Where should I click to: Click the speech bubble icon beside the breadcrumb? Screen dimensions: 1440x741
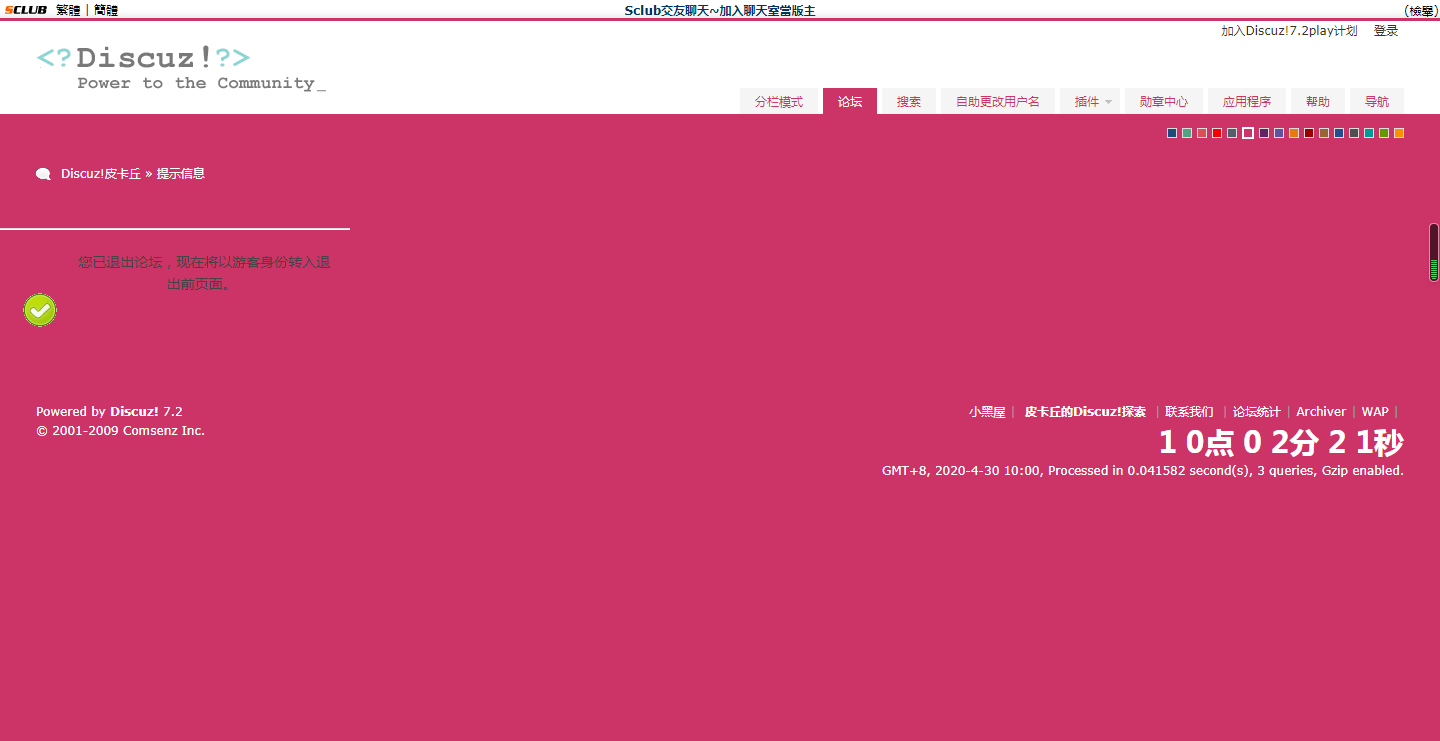pyautogui.click(x=43, y=174)
